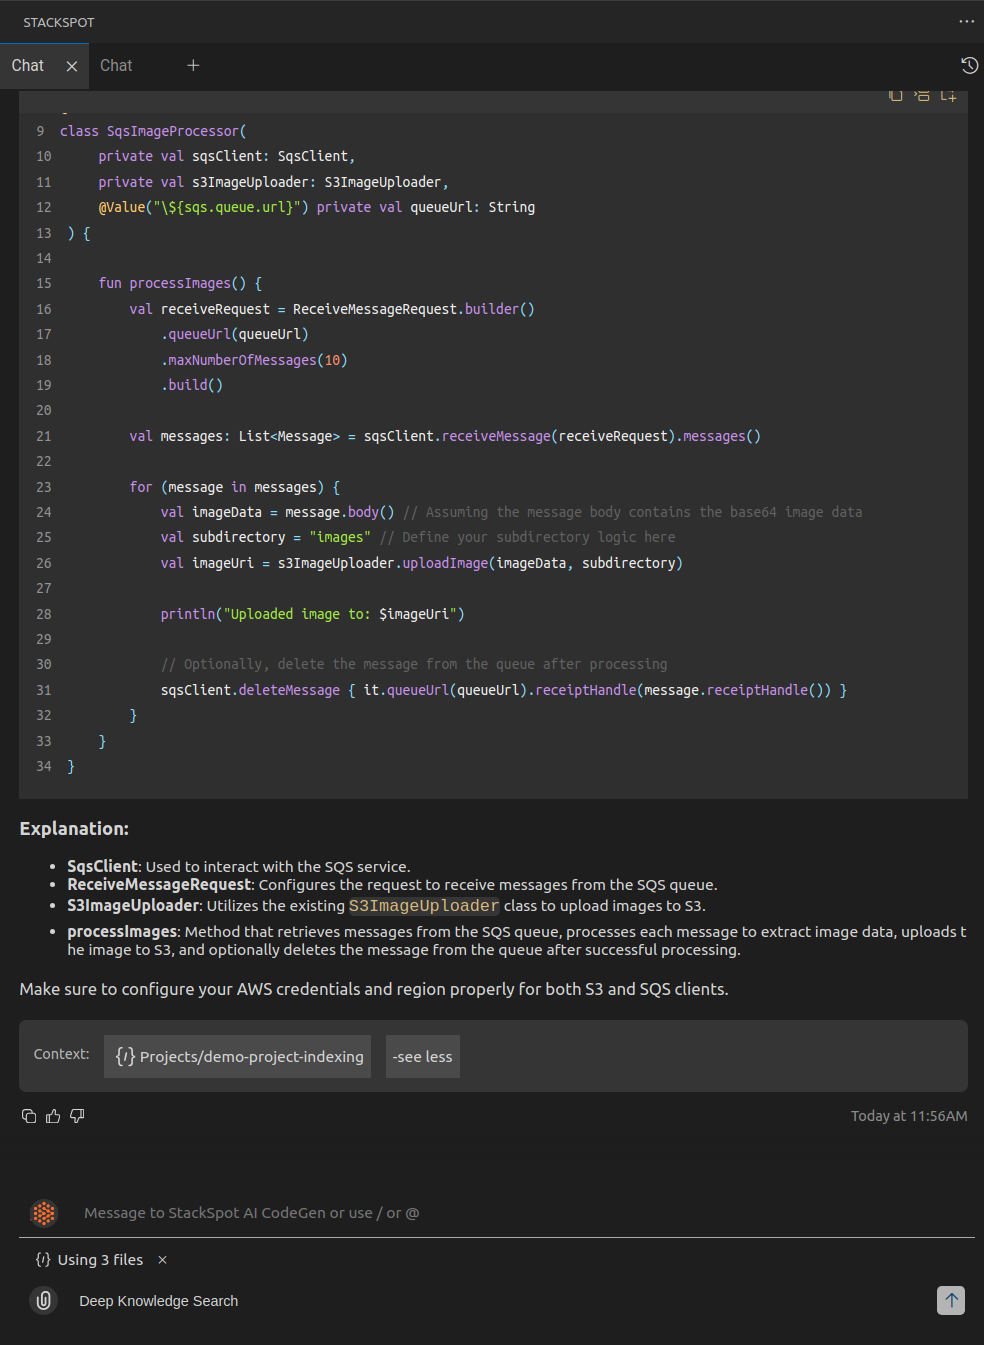Open the StackSpot panel more actions menu
Image resolution: width=984 pixels, height=1345 pixels.
[x=966, y=21]
